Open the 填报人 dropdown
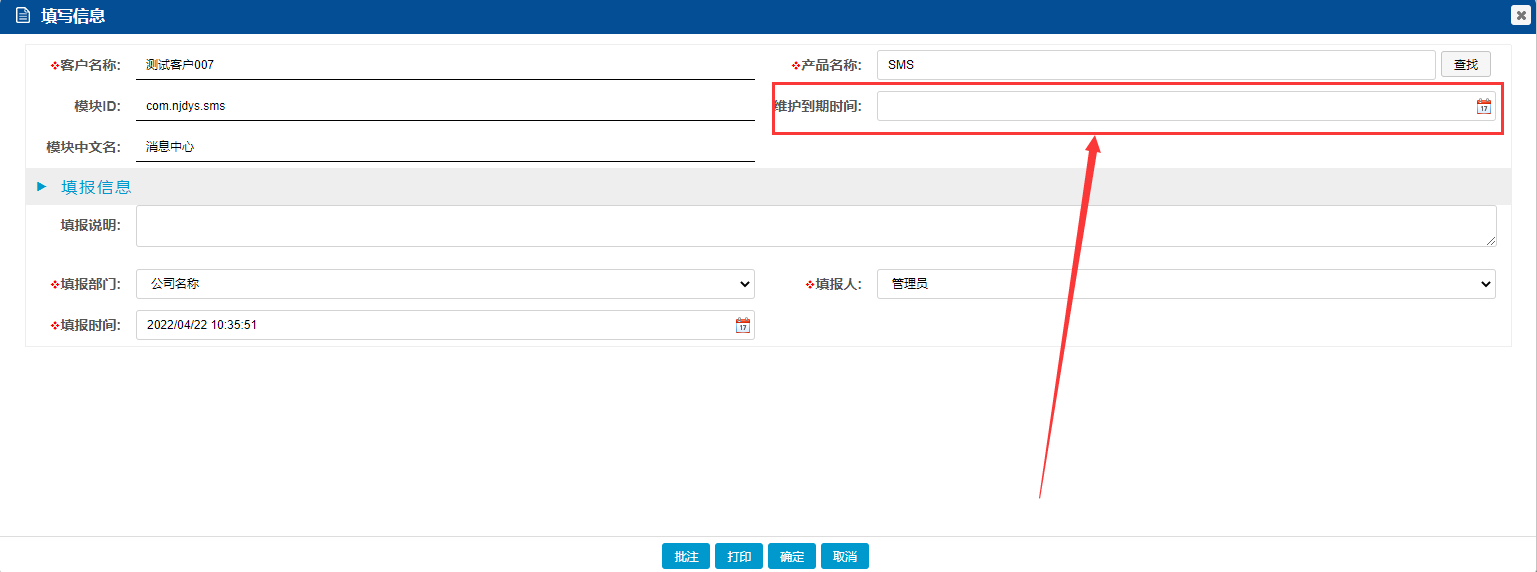 click(x=1185, y=284)
